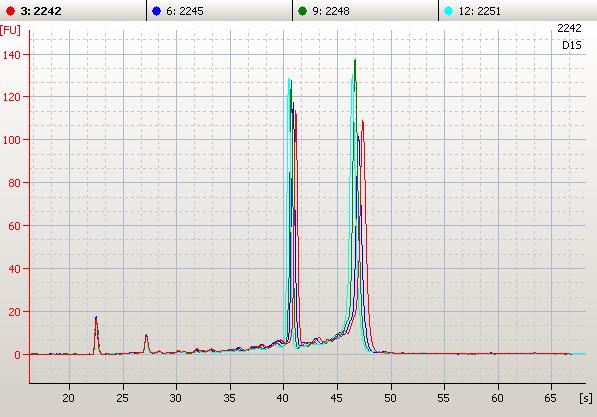The image size is (597, 417).
Task: Click the 140 tick on the y-axis
Action: click(x=11, y=55)
